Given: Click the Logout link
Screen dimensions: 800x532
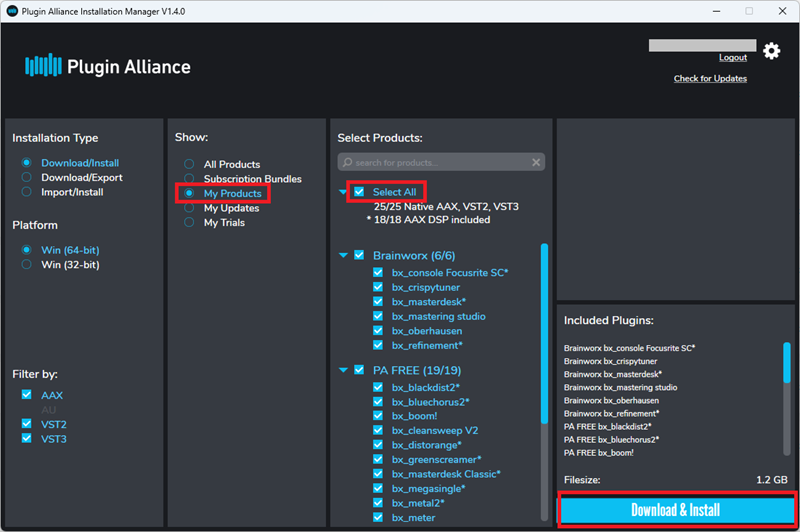Looking at the screenshot, I should pos(732,58).
